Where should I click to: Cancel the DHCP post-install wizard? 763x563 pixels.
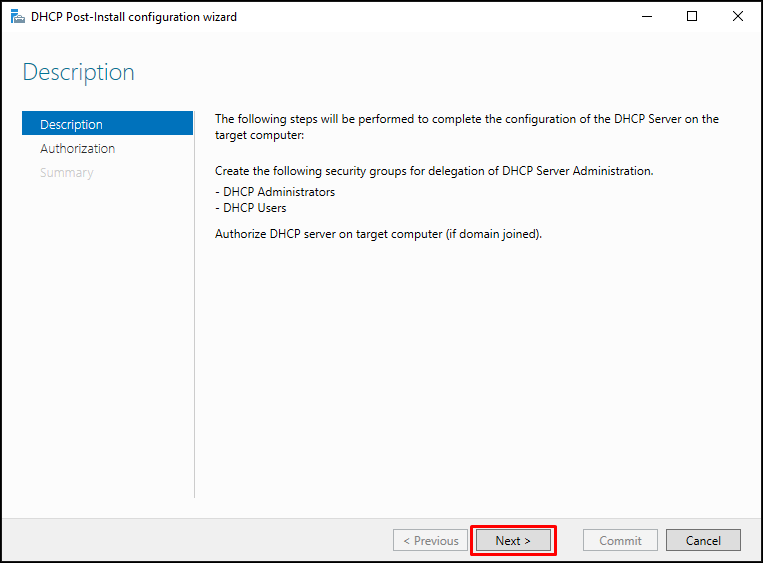tap(704, 541)
